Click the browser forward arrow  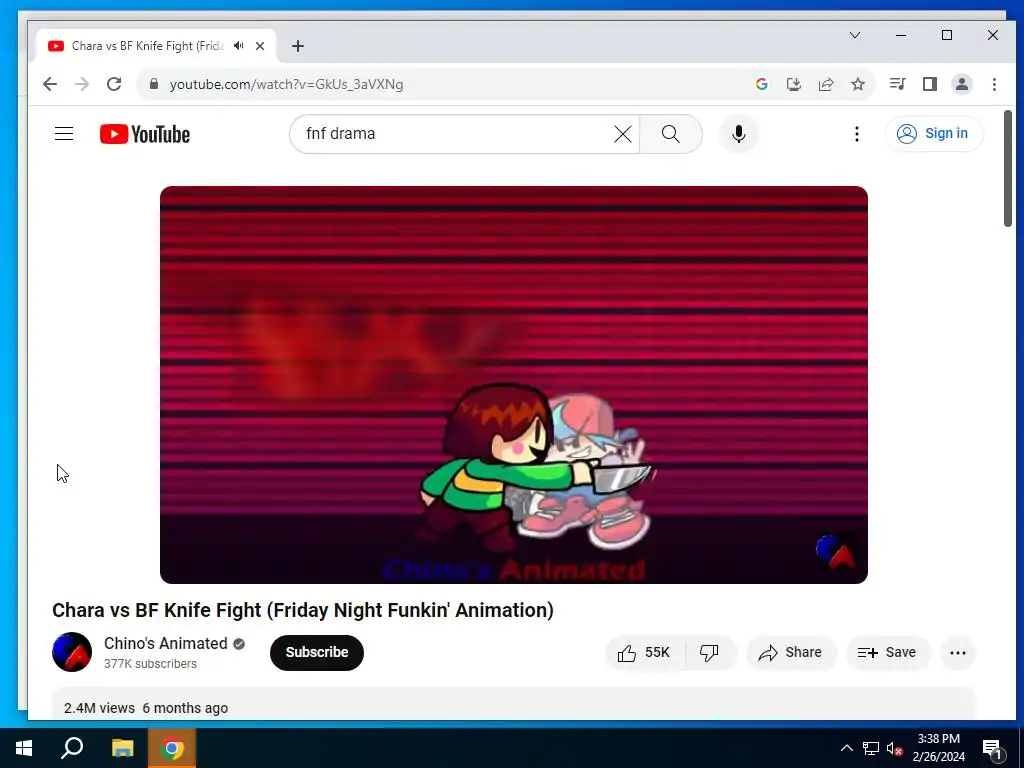pos(82,84)
